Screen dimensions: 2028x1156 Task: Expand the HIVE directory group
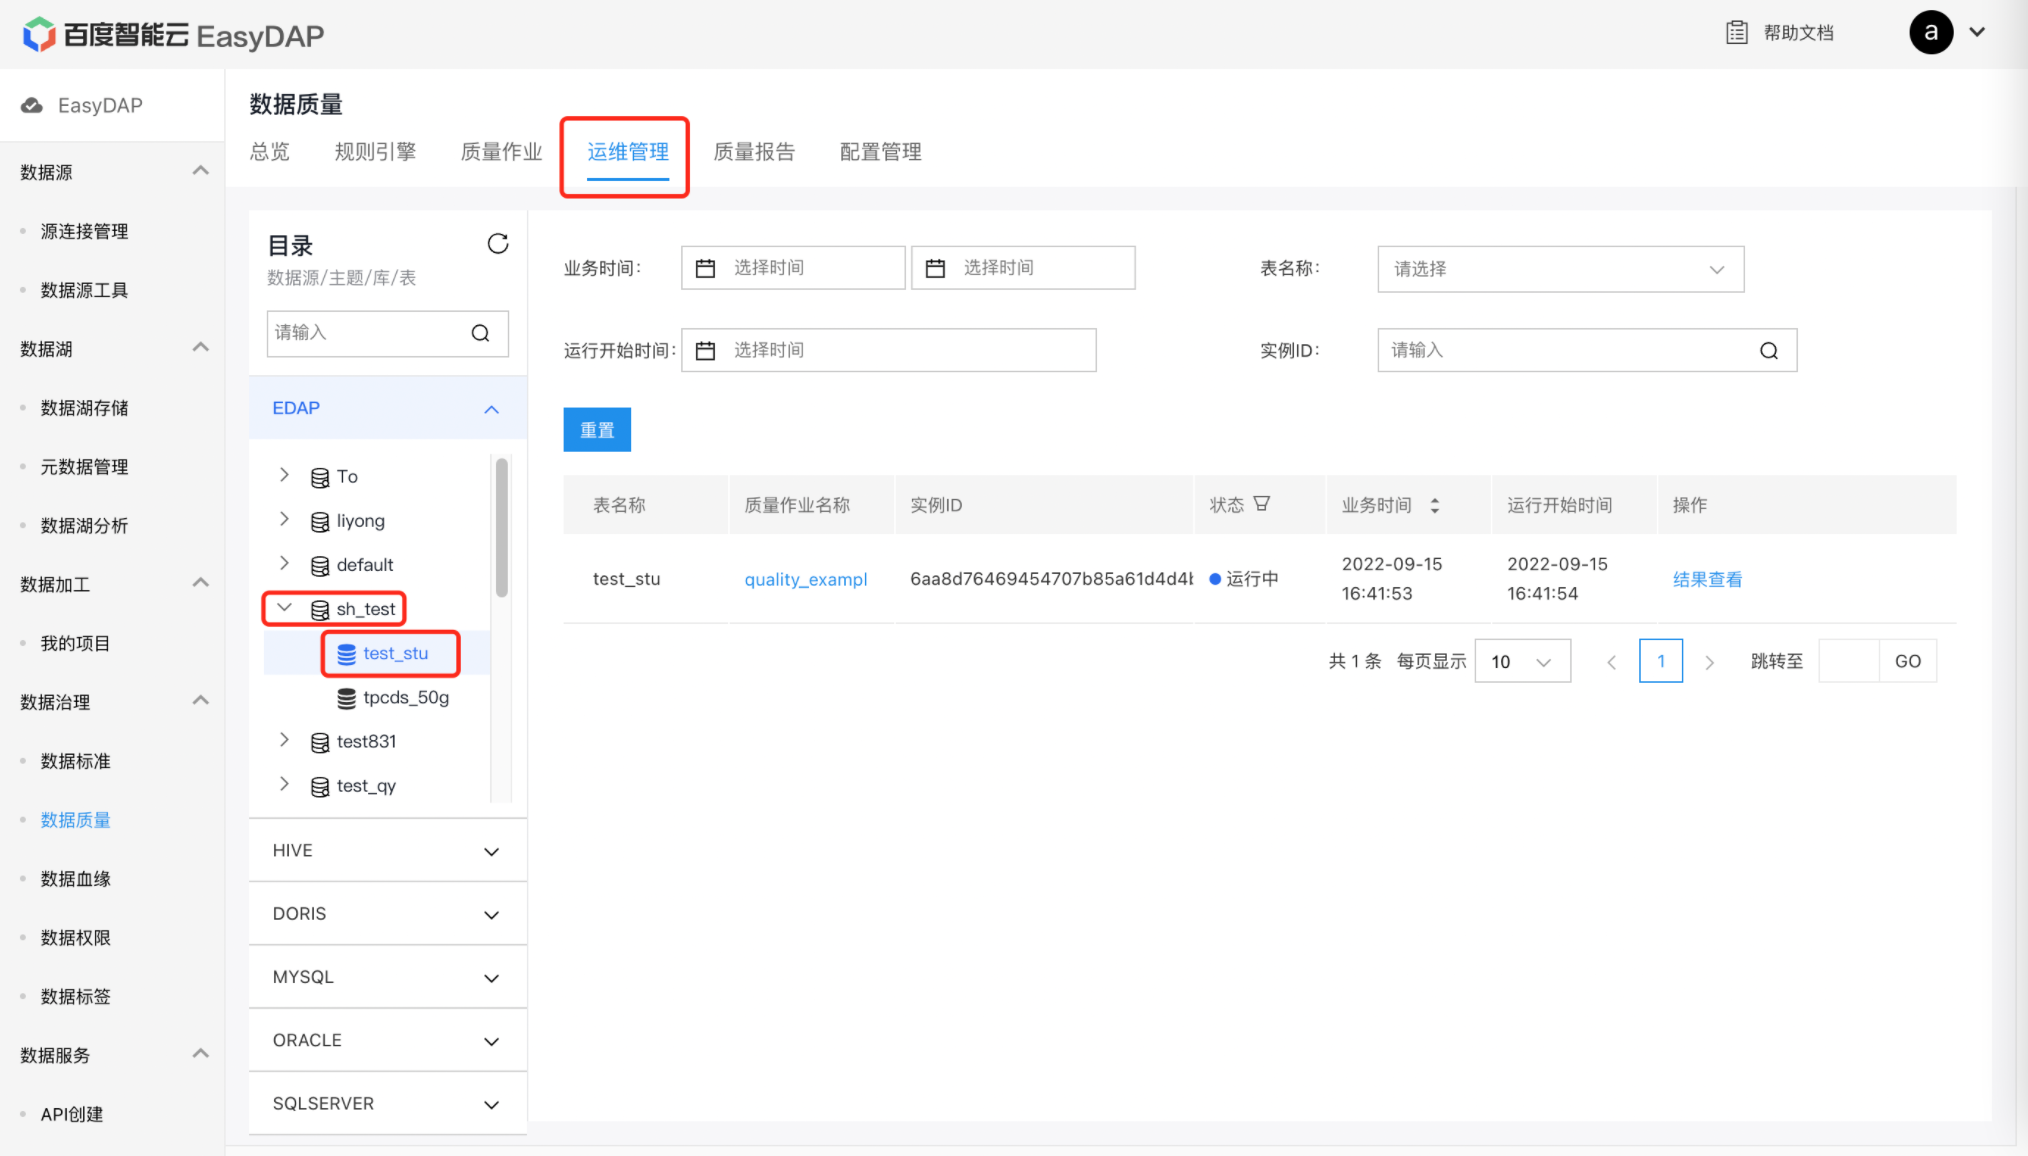coord(491,851)
